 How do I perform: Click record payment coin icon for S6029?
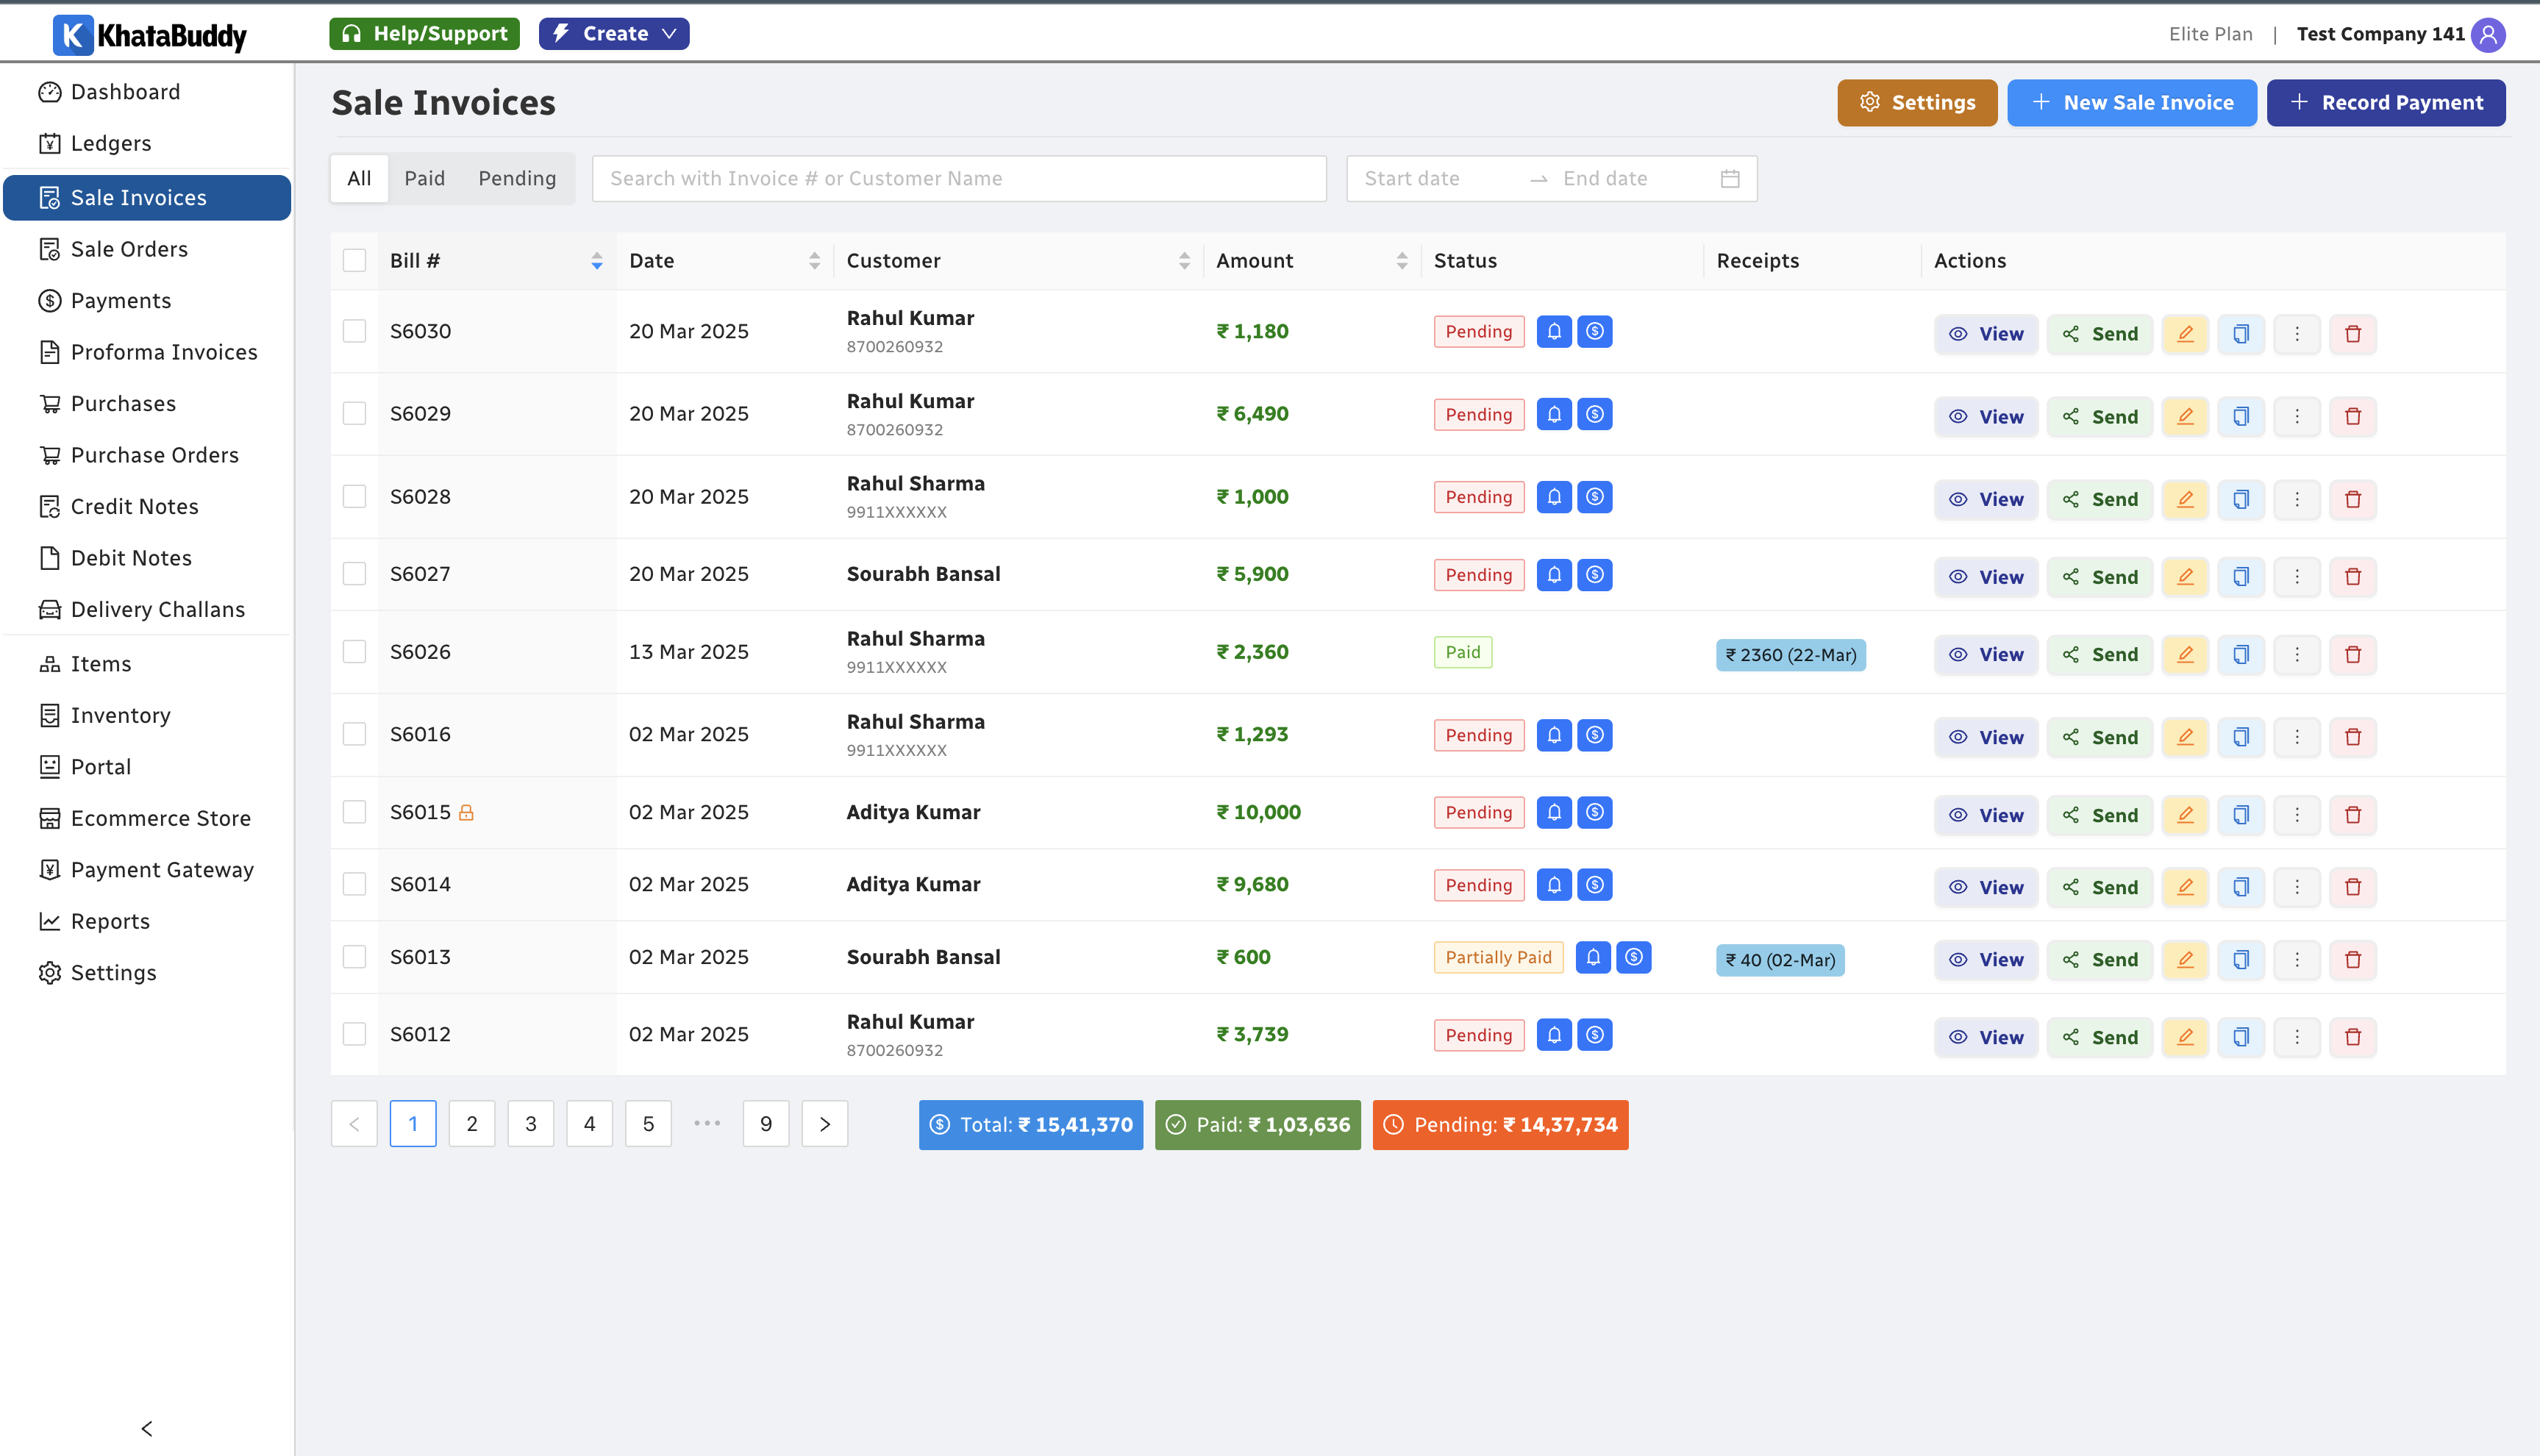[1594, 414]
